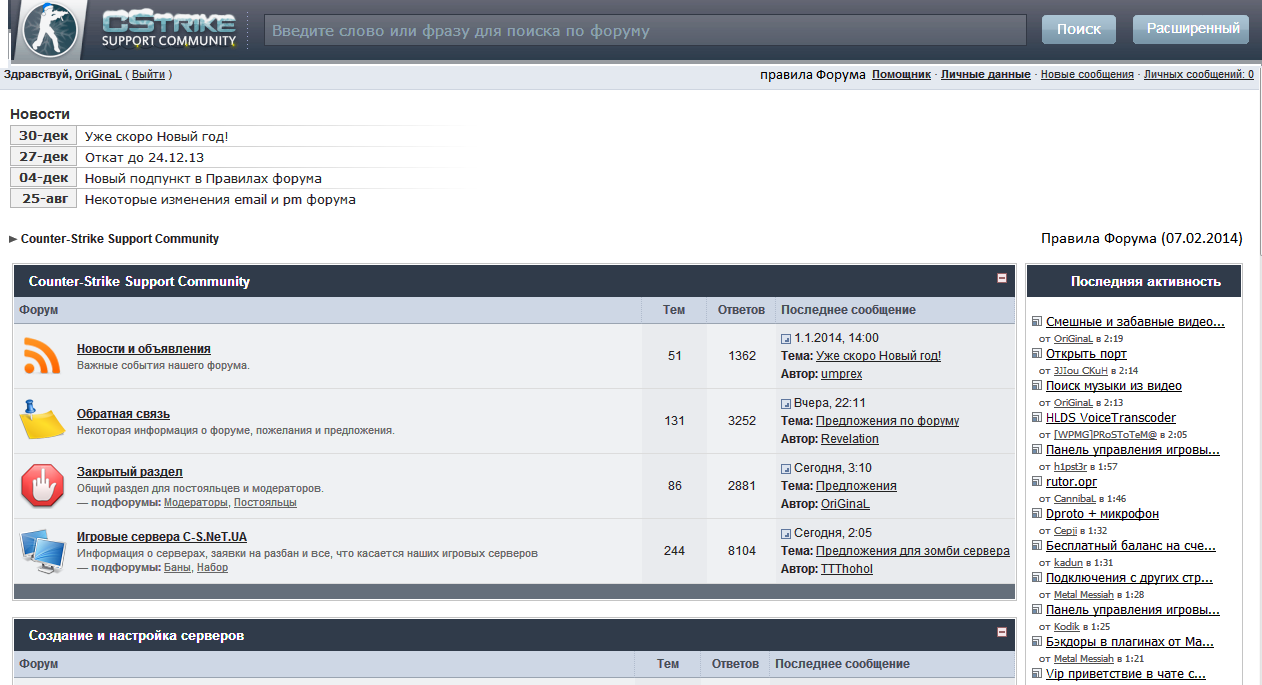Open recent topic HLDS VoiceTranscoder
This screenshot has width=1262, height=685.
click(1111, 418)
